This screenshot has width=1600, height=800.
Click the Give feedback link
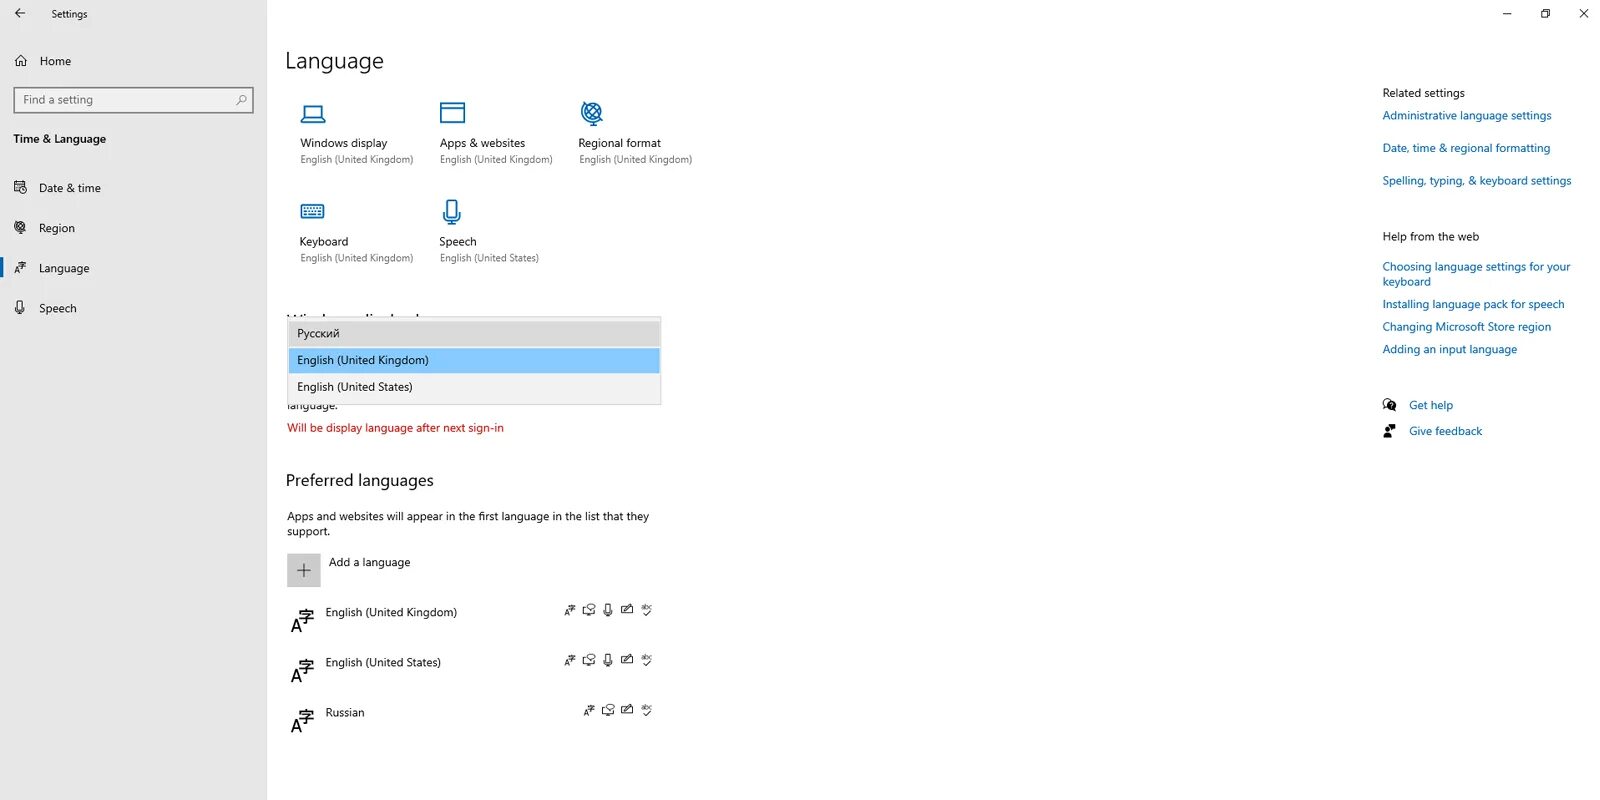(1446, 431)
